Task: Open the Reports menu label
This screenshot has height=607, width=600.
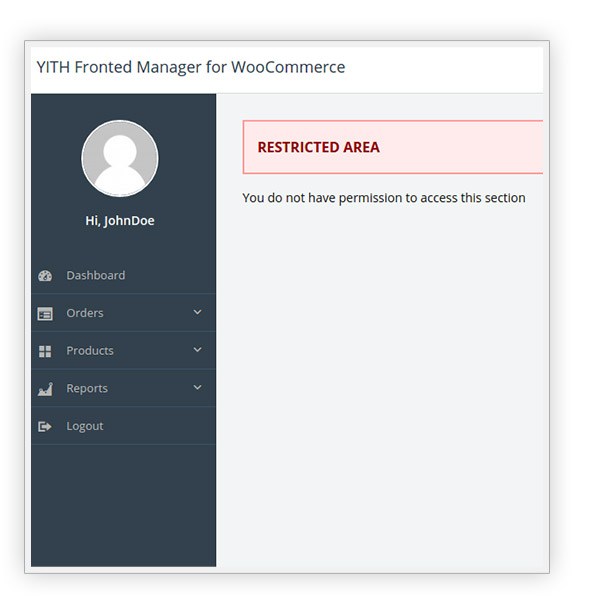Action: tap(87, 388)
